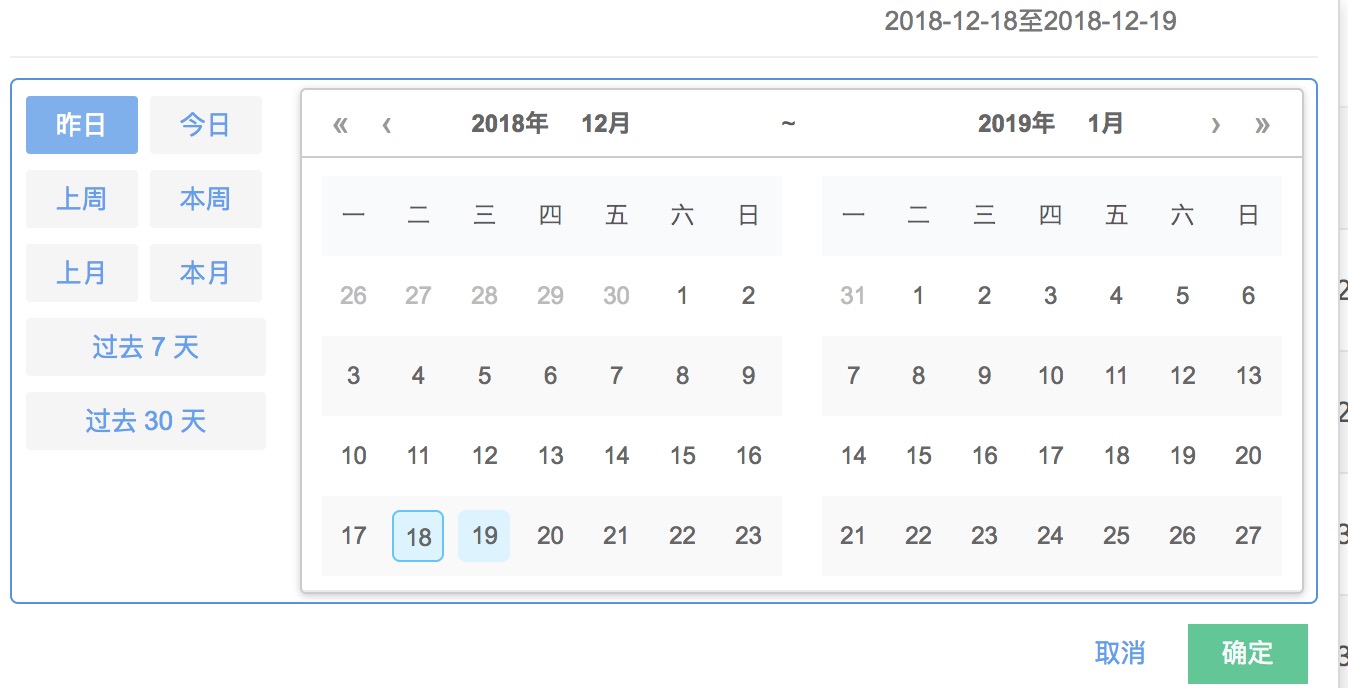Screen dimensions: 1348x688
Task: Apply the 过去 7 天 range
Action: pyautogui.click(x=145, y=346)
